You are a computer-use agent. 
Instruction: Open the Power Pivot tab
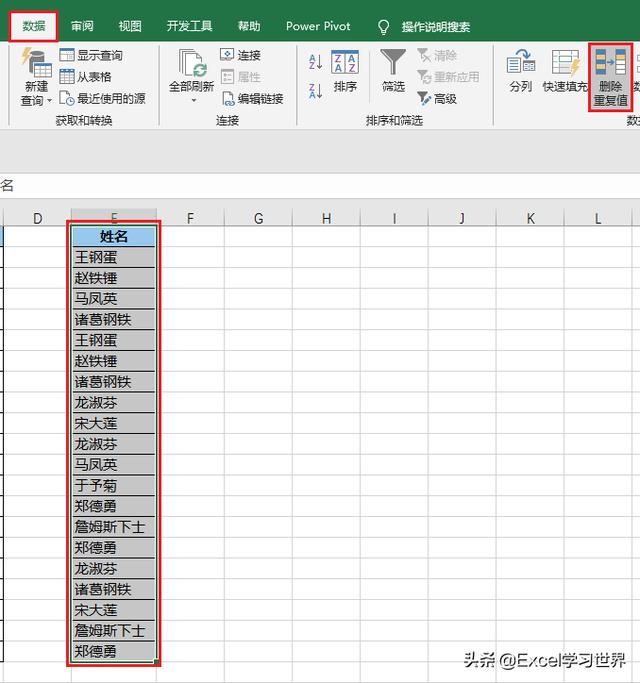pyautogui.click(x=318, y=26)
